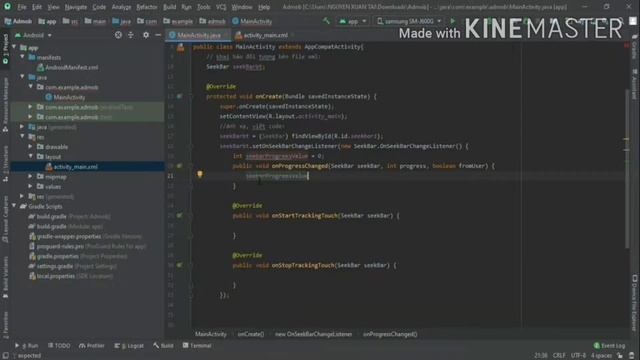640x360 pixels.
Task: Click the Make Project hammer icon
Action: coord(326,21)
